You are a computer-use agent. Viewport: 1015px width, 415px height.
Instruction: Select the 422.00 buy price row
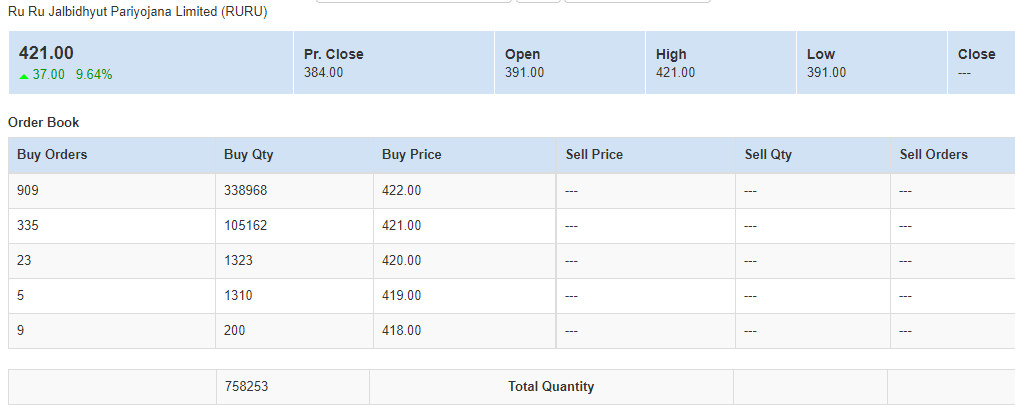(401, 191)
